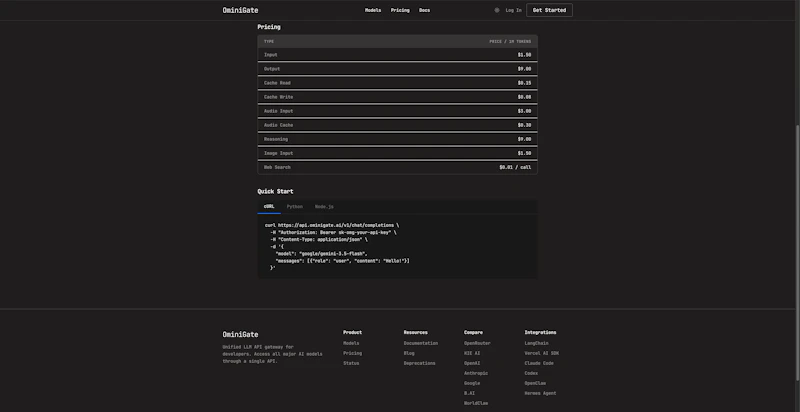Viewport: 800px width, 412px height.
Task: Switch to the Node.js code tab
Action: 324,207
